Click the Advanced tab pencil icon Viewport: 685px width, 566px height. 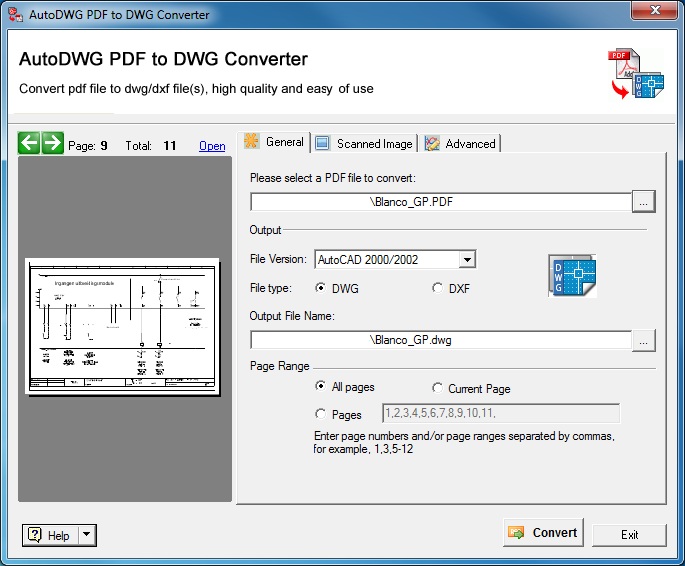coord(432,143)
